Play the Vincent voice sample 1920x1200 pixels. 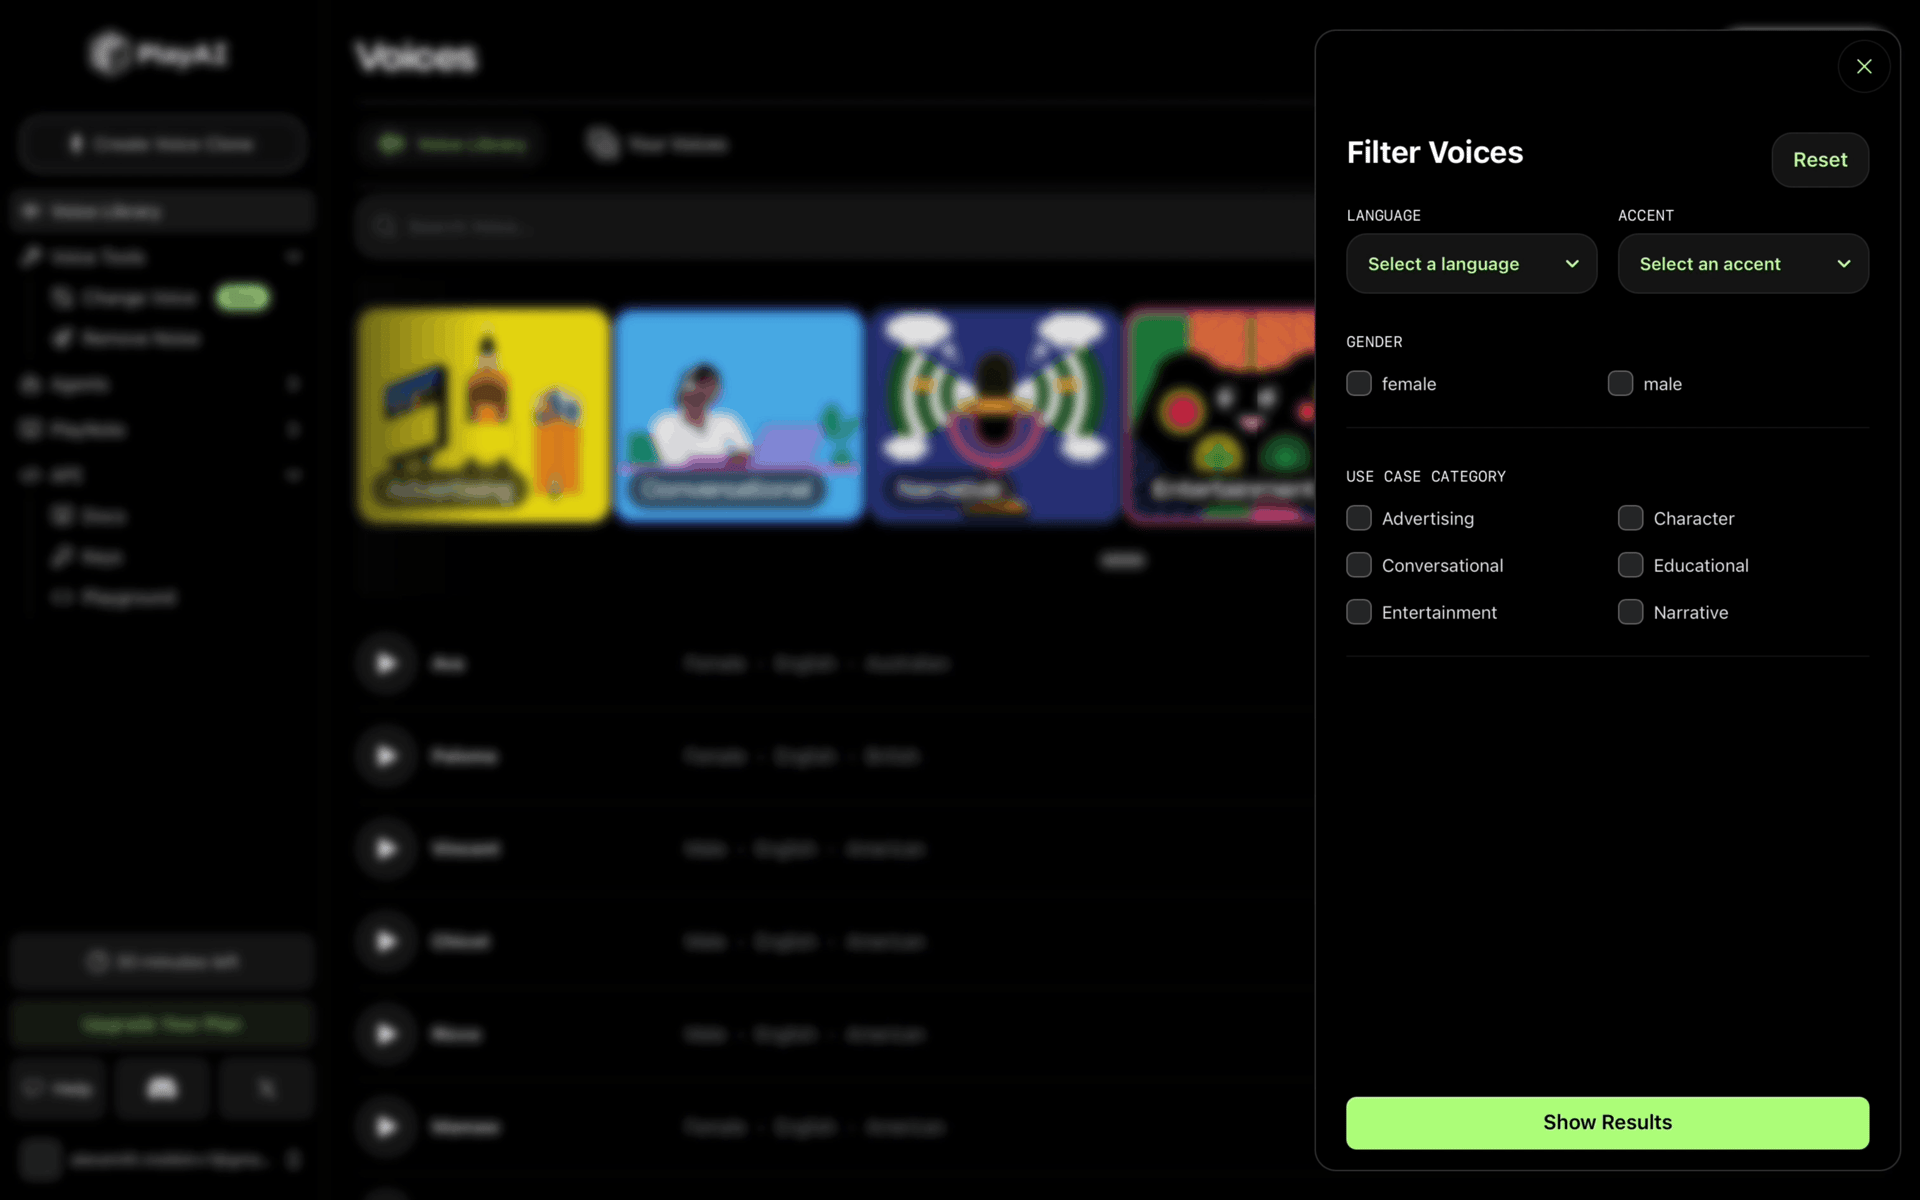(385, 849)
